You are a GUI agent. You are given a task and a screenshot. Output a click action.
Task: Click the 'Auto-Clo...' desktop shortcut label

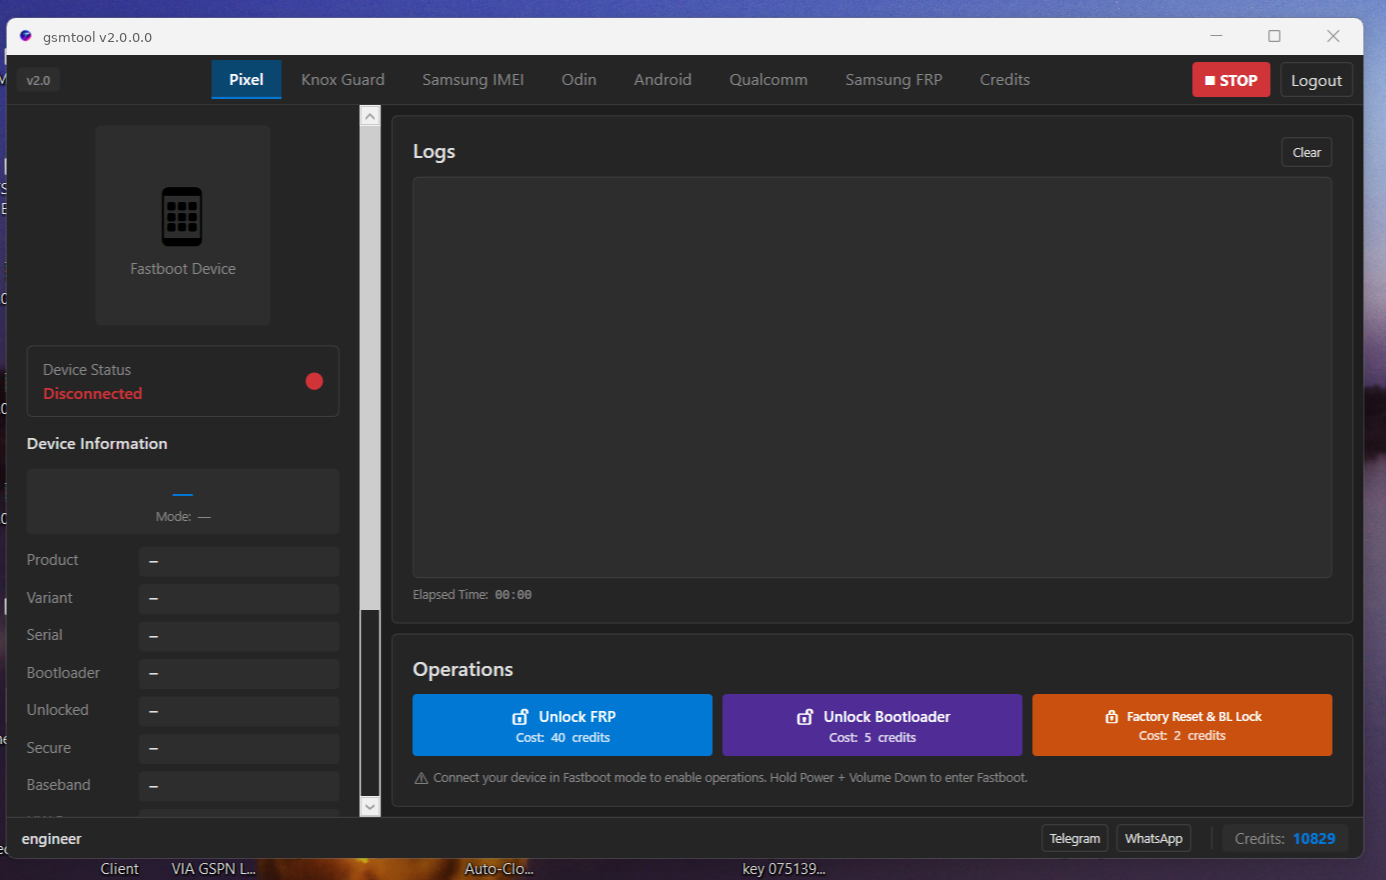click(x=499, y=869)
